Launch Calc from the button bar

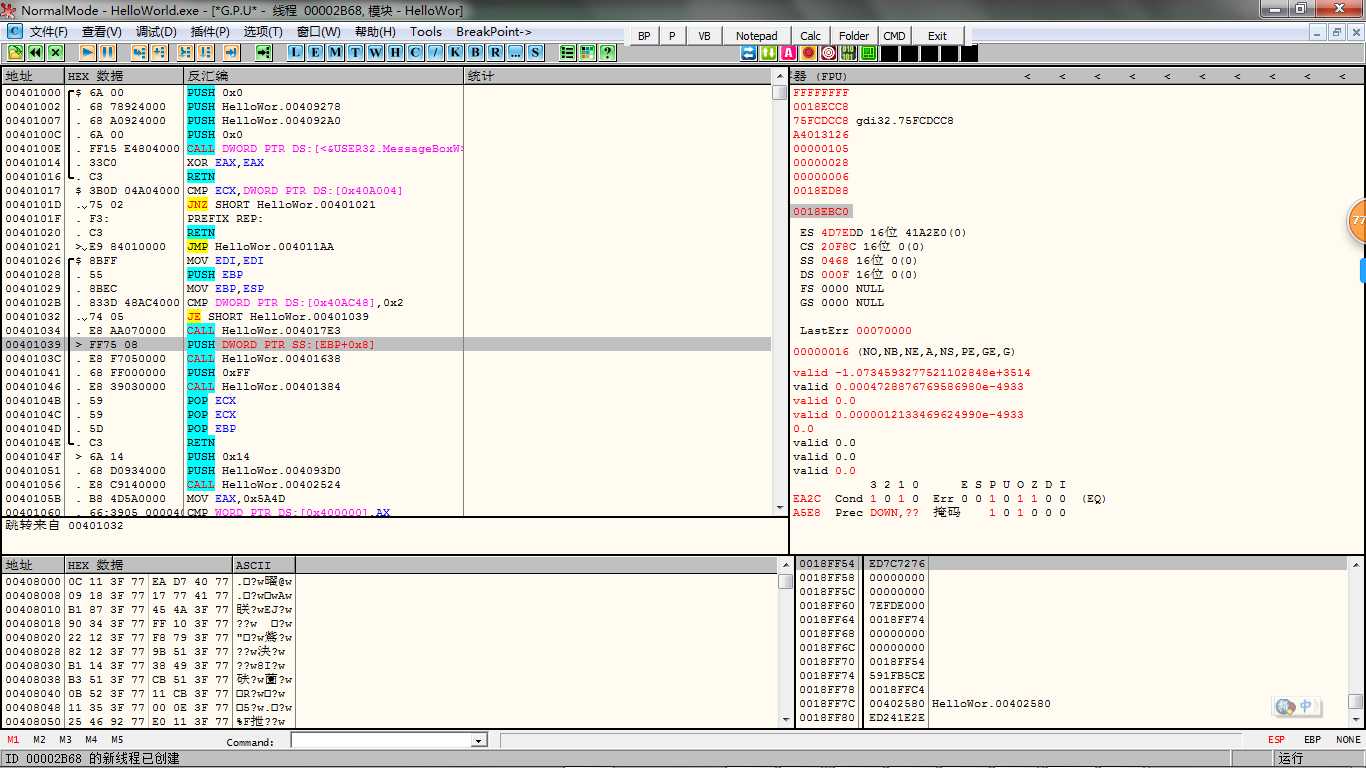click(811, 36)
